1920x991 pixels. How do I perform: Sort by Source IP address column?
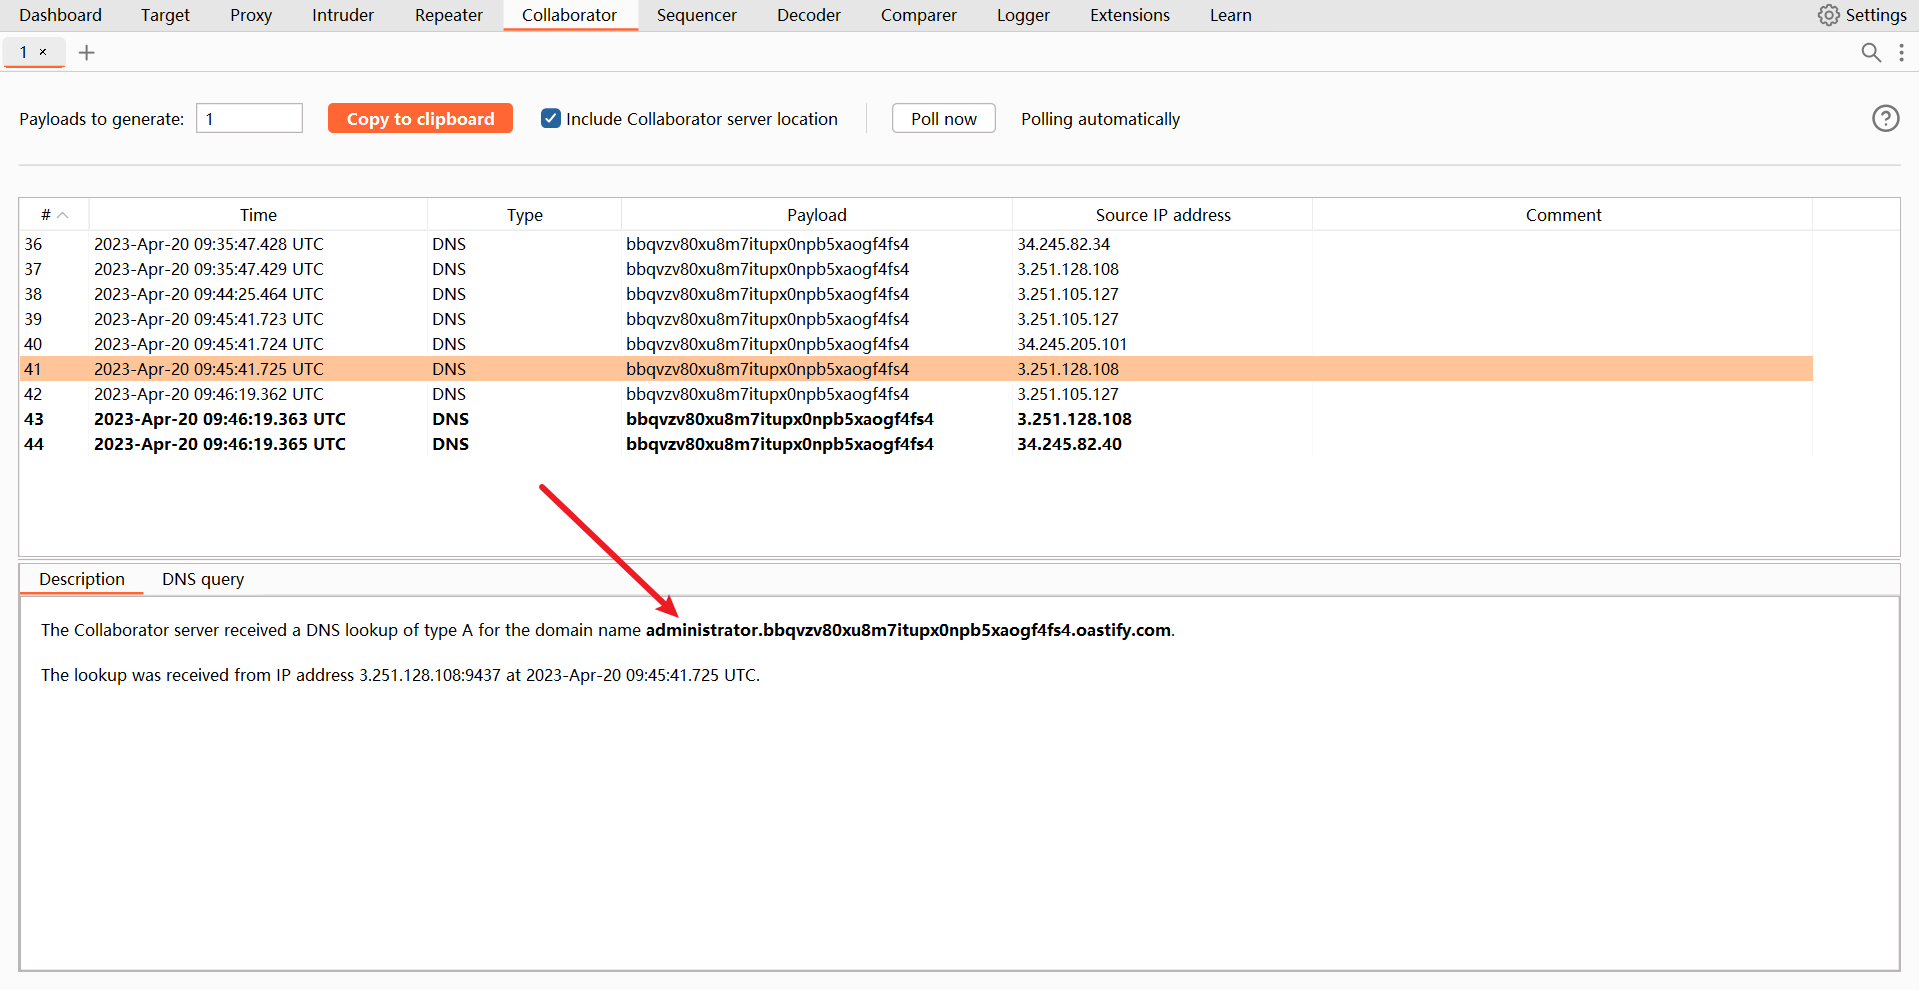pyautogui.click(x=1162, y=215)
